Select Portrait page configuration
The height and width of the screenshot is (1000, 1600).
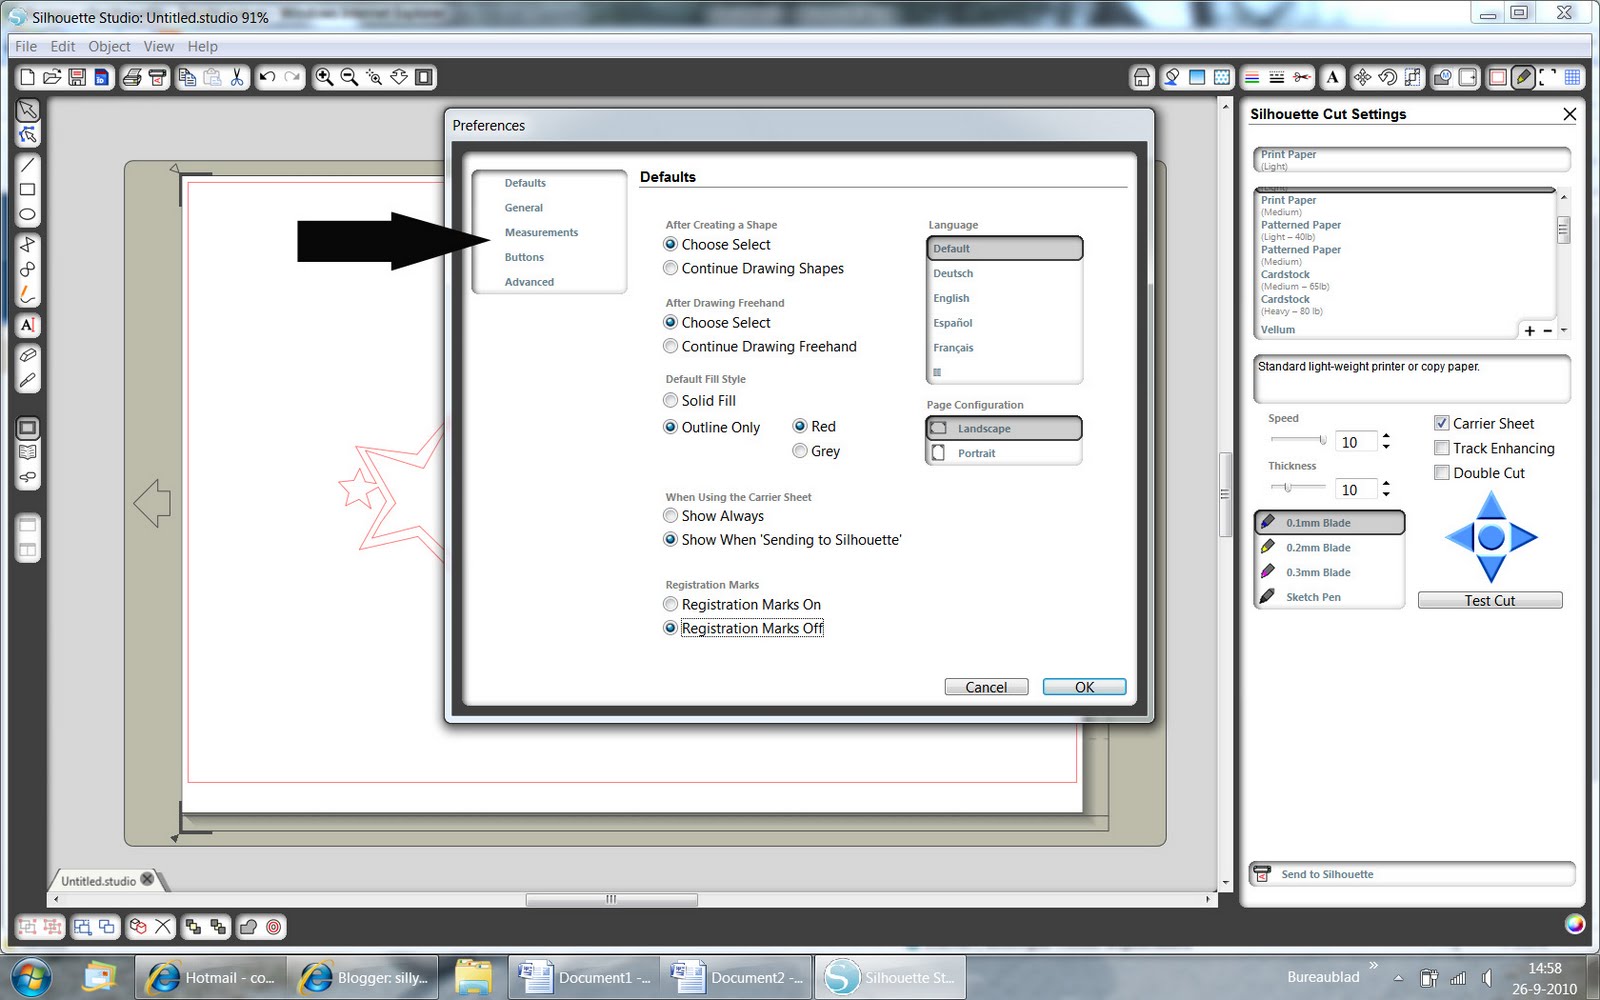point(1004,453)
